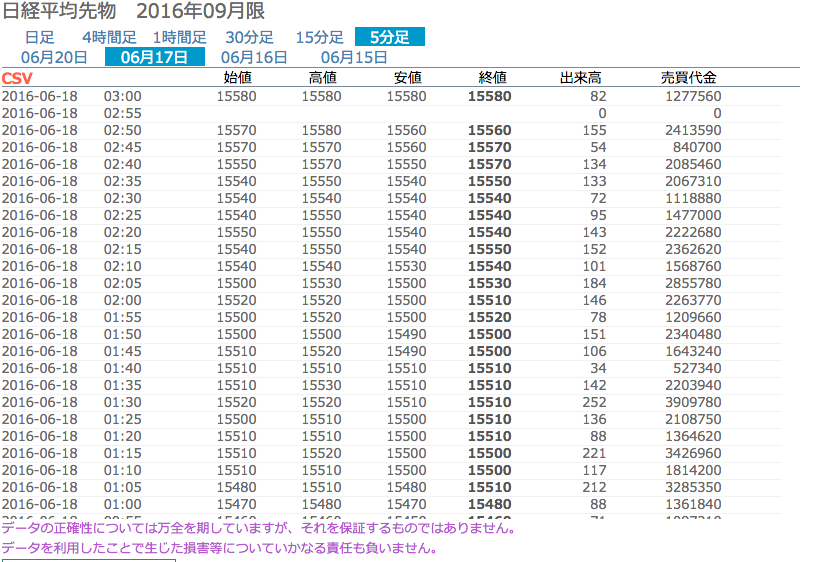Click trading value 3285350
This screenshot has height=562, width=818.
693,487
